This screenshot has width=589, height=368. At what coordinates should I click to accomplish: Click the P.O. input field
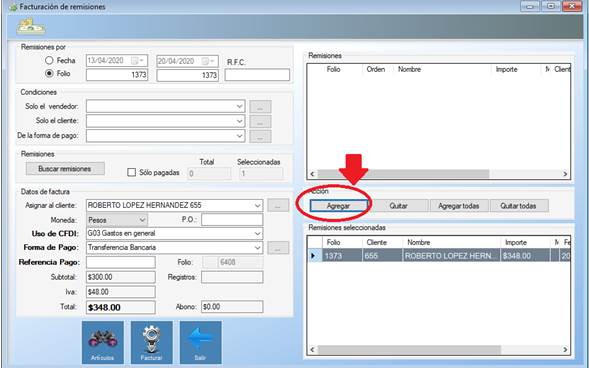point(232,220)
